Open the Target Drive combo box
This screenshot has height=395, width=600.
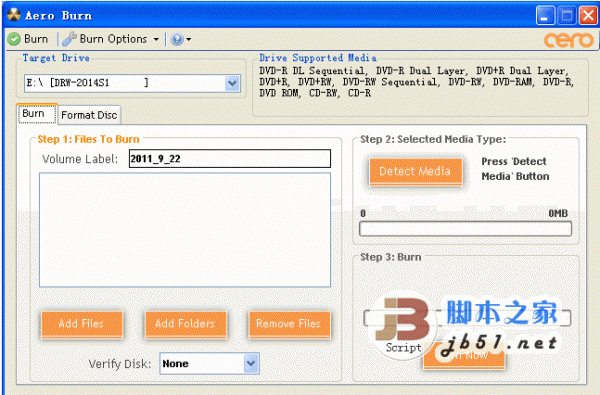point(132,83)
